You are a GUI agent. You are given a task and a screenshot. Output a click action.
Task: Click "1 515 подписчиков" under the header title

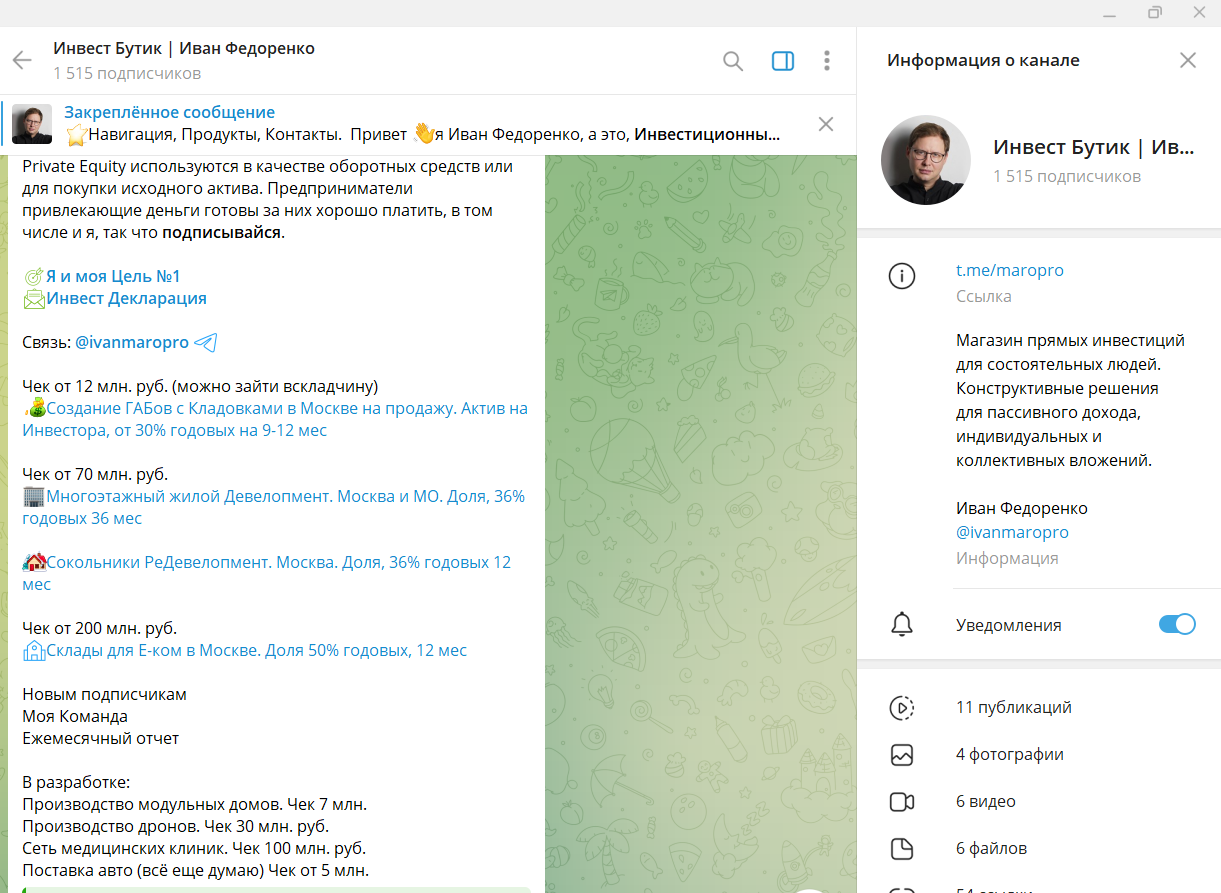[x=127, y=73]
